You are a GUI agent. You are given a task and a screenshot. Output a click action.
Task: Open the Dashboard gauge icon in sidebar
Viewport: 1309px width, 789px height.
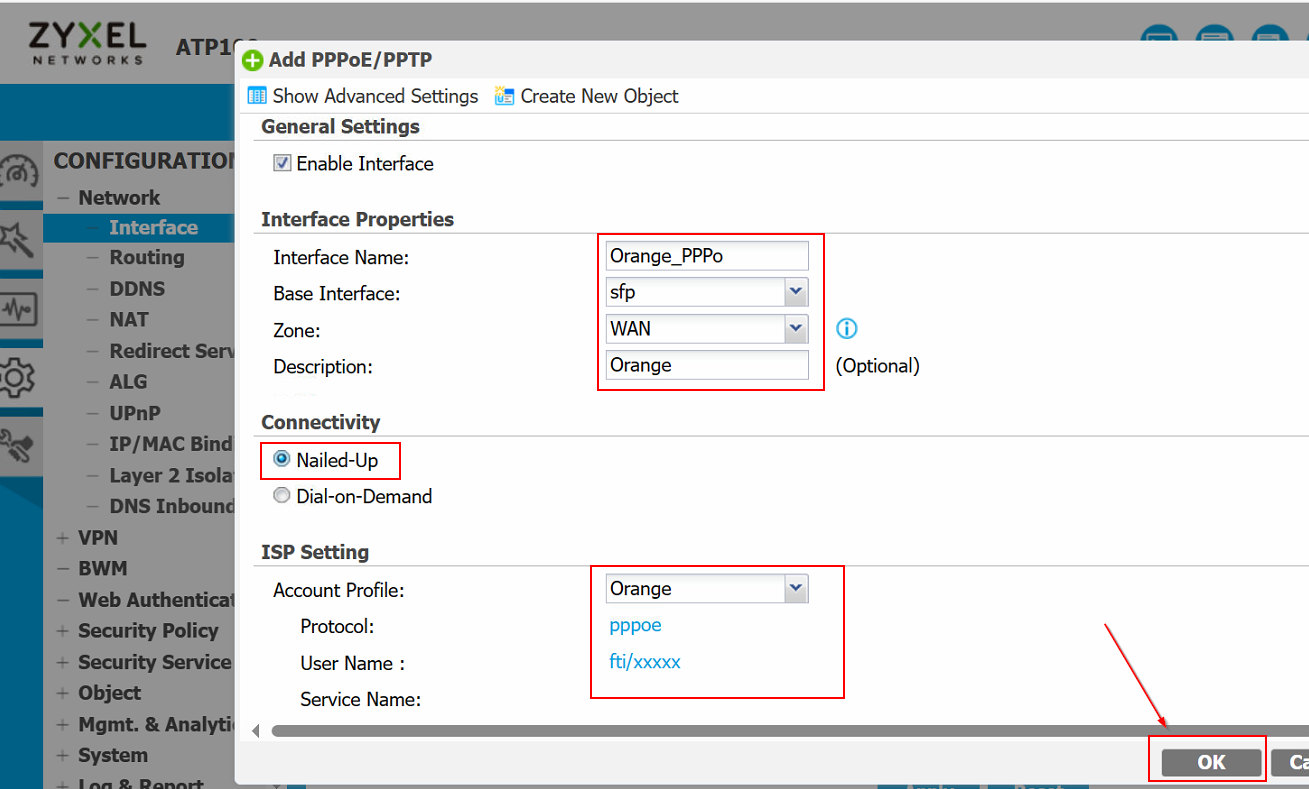tap(21, 172)
